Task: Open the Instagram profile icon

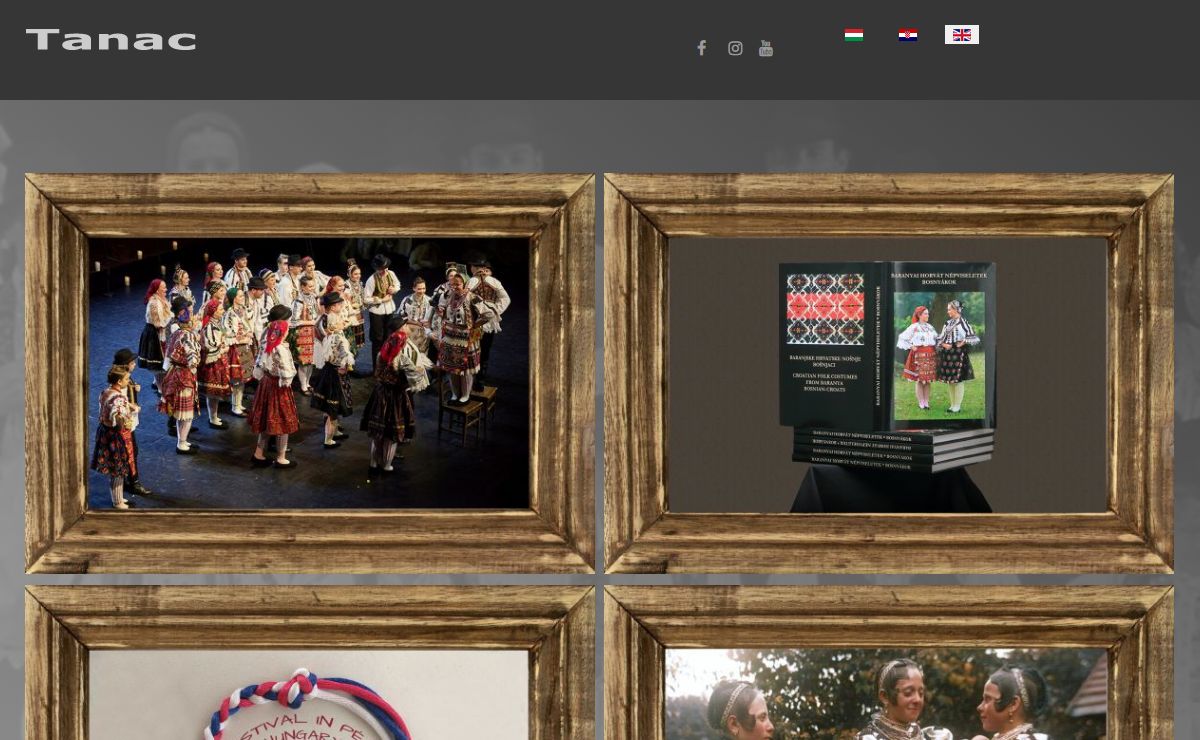Action: pos(735,48)
